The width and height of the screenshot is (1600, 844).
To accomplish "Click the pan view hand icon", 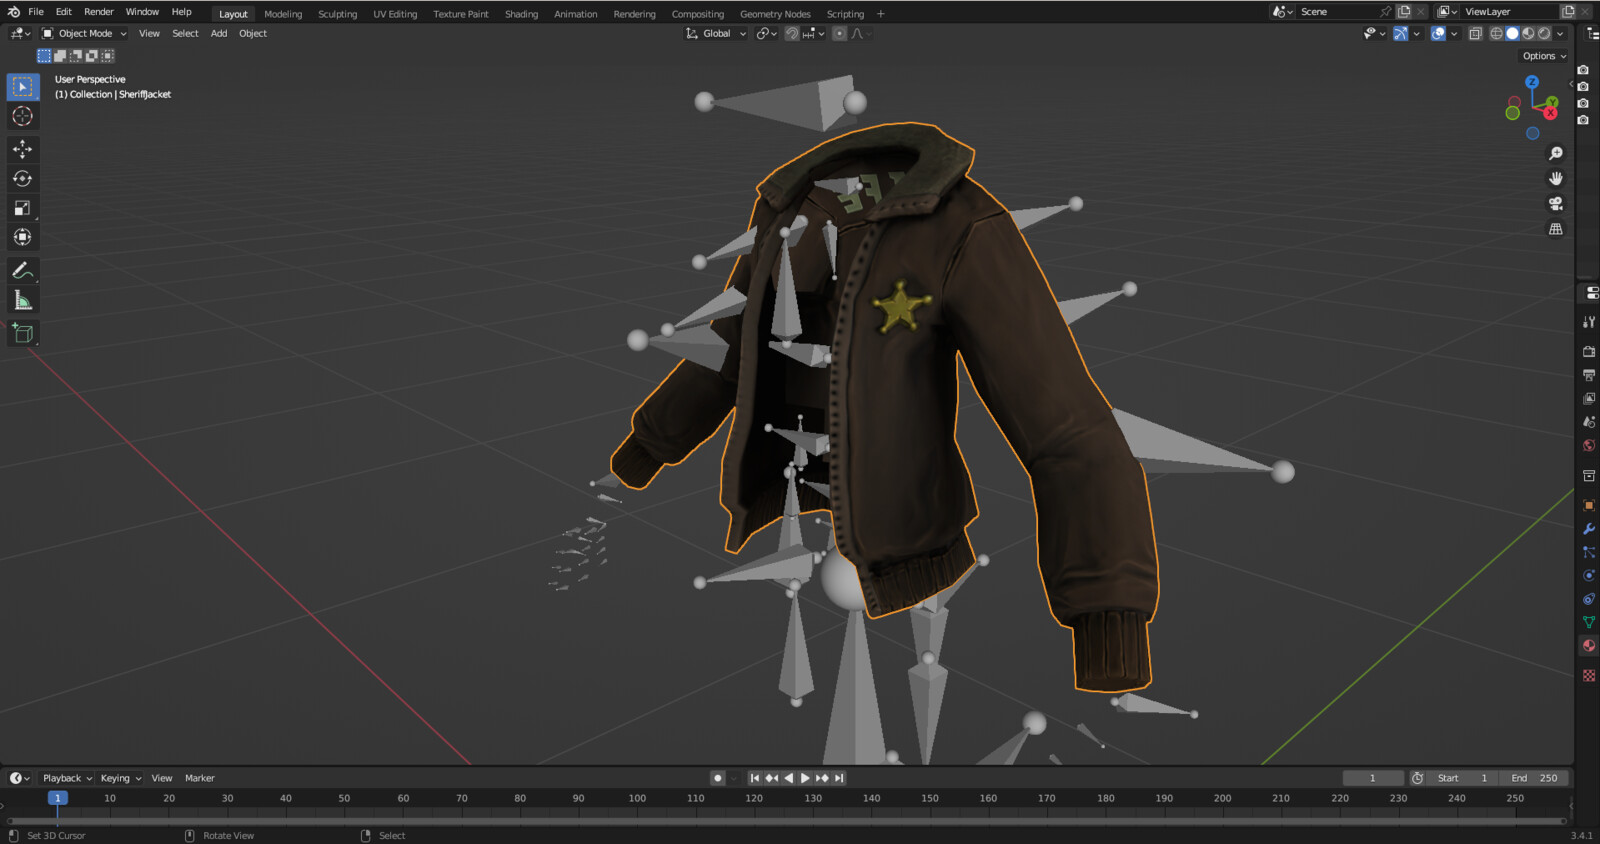I will (x=1556, y=179).
